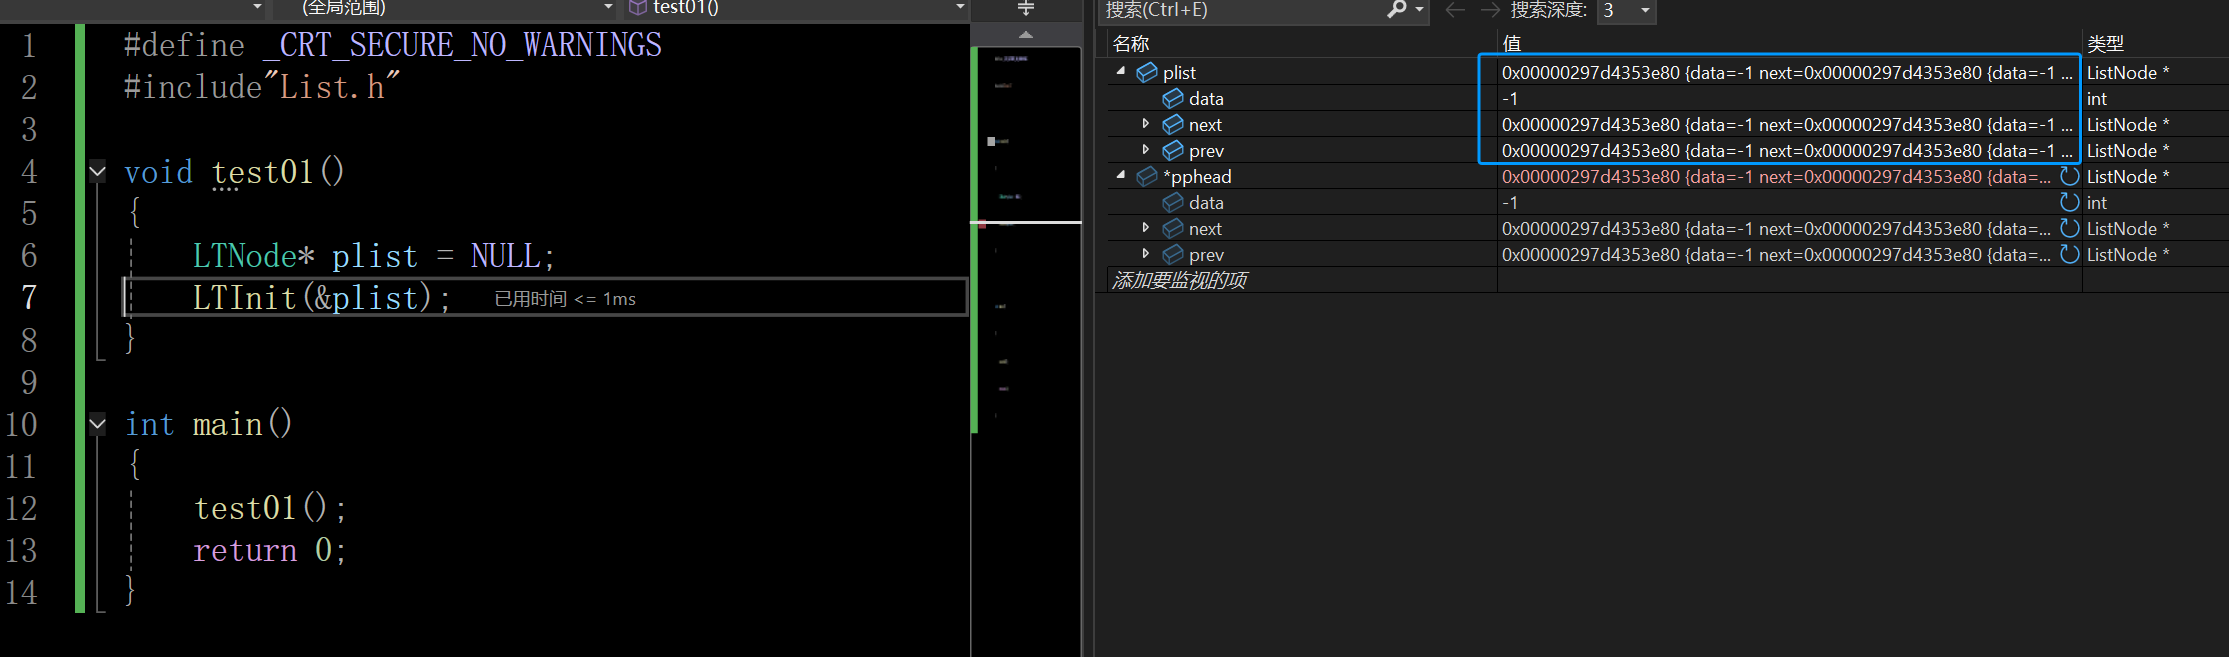The width and height of the screenshot is (2229, 657).
Task: Click the refresh icon for *pphead's data row
Action: [2069, 202]
